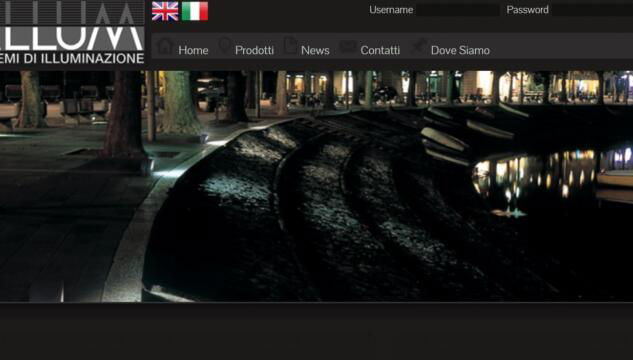Click the envelope icon beside Contatti
Screen dimensions: 633x360
pyautogui.click(x=348, y=47)
